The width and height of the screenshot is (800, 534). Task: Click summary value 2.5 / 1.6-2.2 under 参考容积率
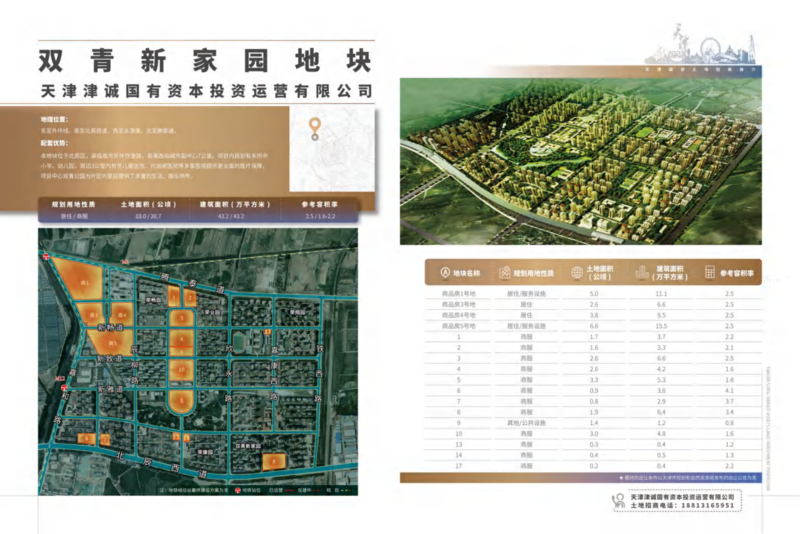(320, 216)
